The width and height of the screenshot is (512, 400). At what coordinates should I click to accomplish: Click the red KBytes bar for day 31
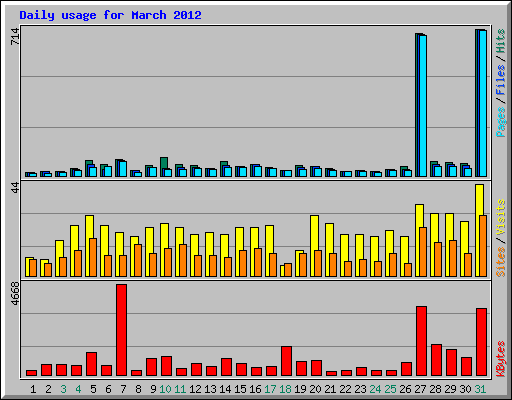click(x=482, y=342)
